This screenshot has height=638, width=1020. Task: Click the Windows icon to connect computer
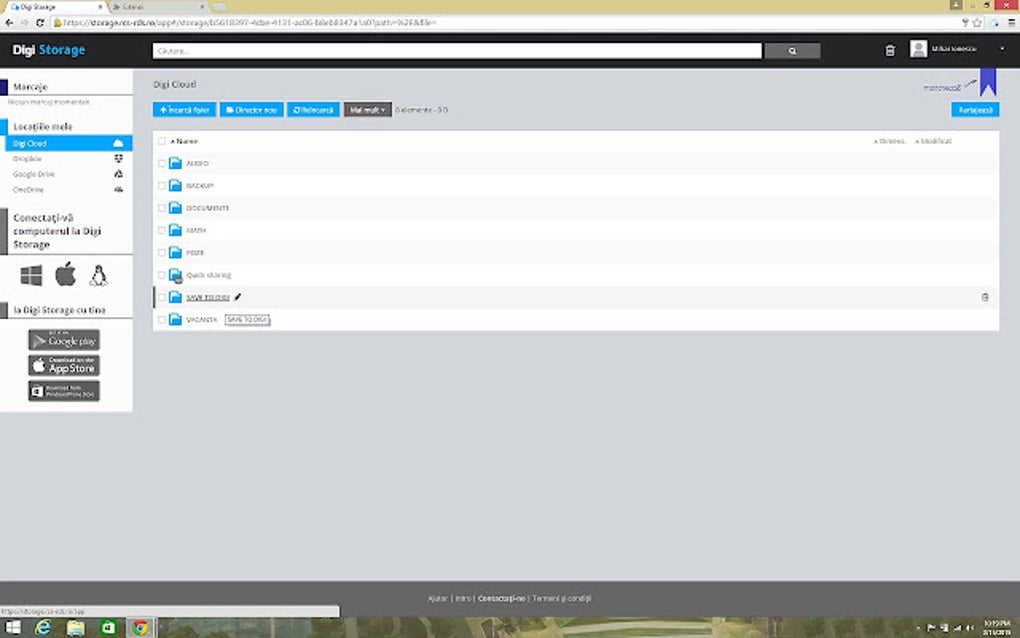(x=29, y=274)
